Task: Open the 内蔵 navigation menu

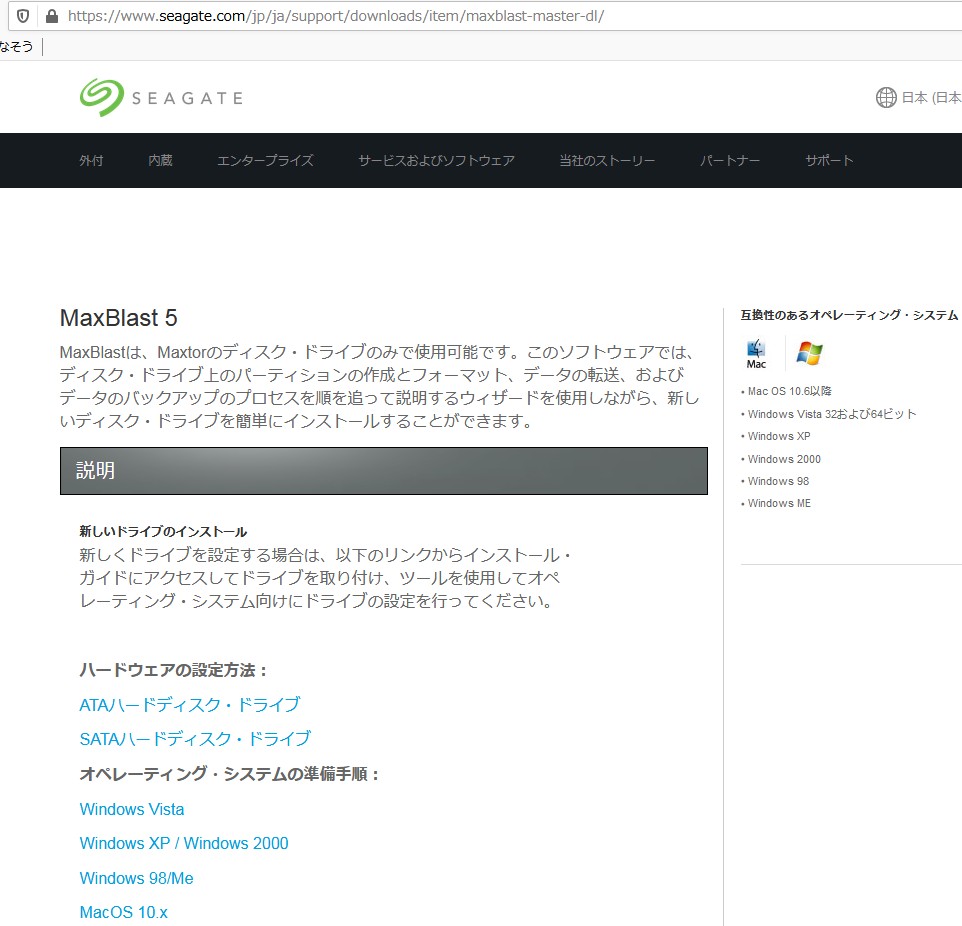Action: pyautogui.click(x=160, y=160)
